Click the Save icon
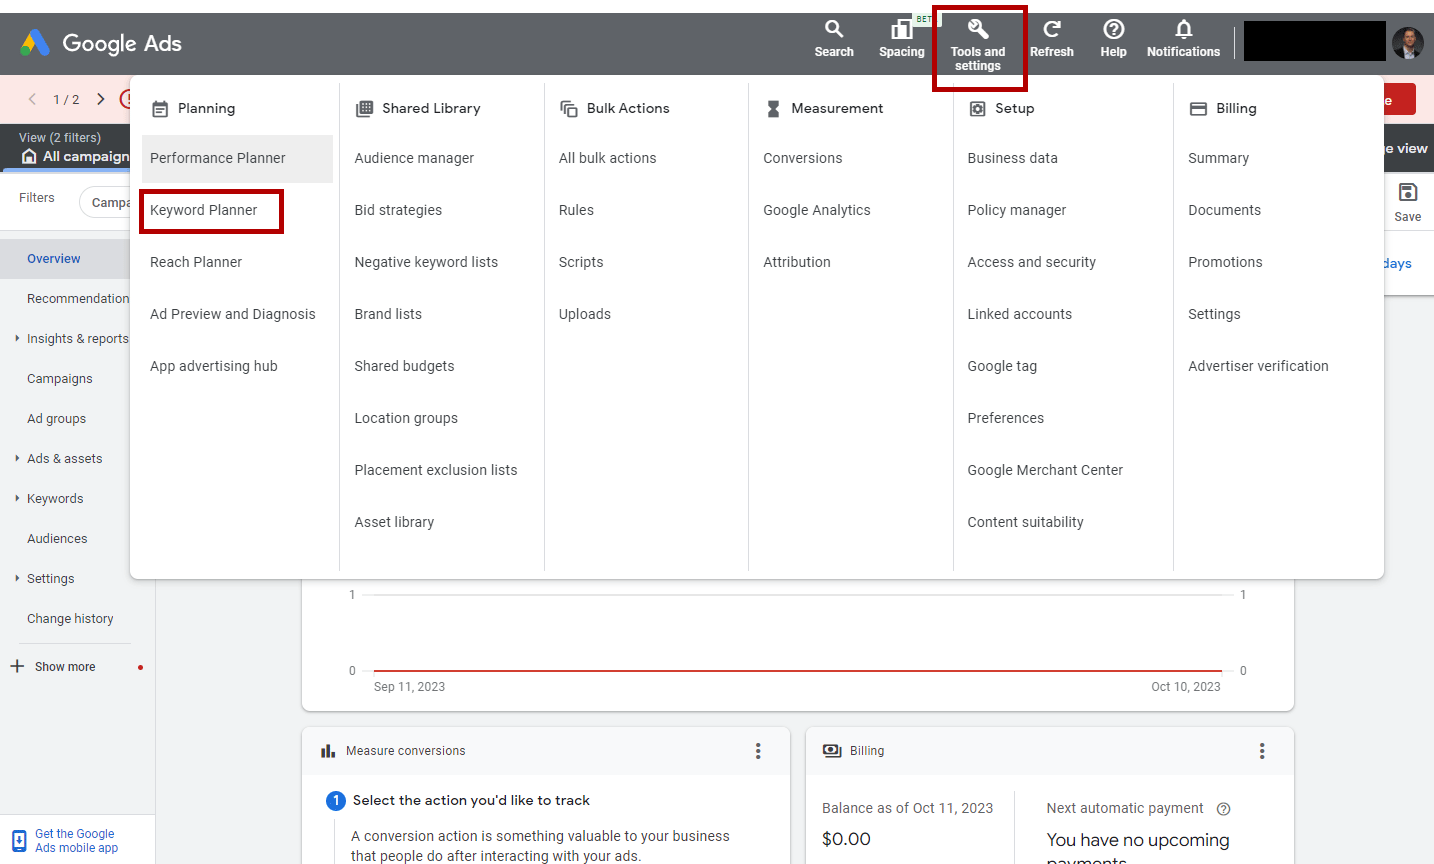 pos(1408,192)
